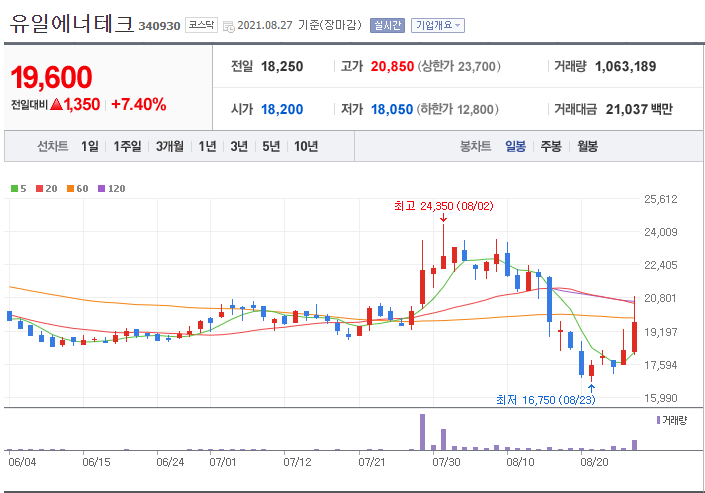Click the 하한가 12,800 lower limit text
This screenshot has width=705, height=493.
[457, 109]
